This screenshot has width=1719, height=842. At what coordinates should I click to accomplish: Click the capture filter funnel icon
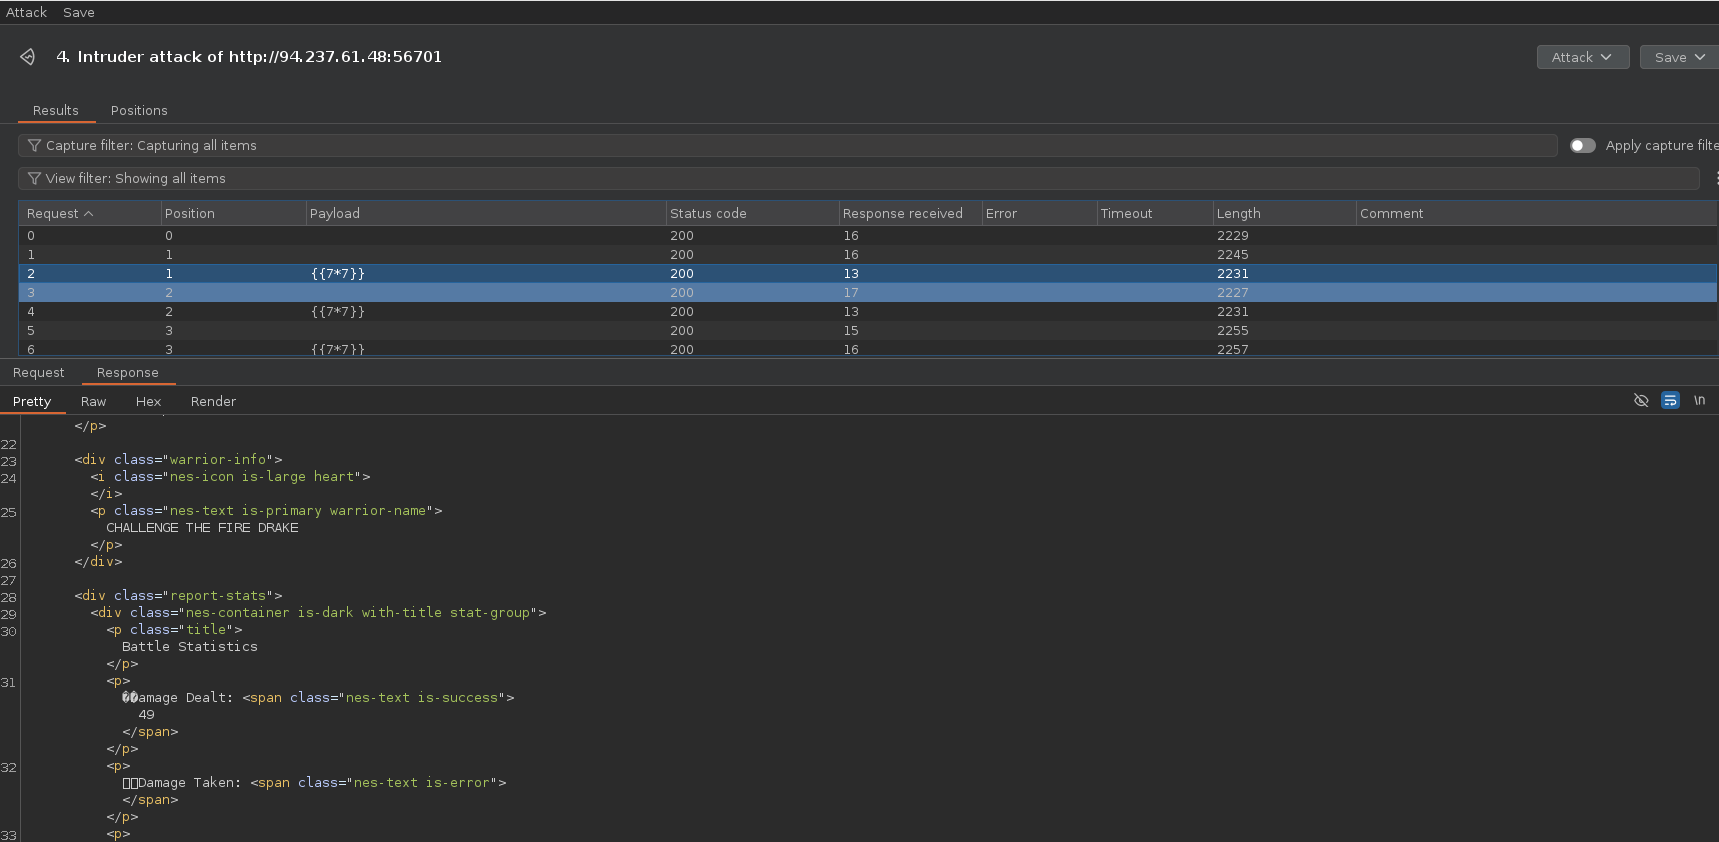click(34, 145)
